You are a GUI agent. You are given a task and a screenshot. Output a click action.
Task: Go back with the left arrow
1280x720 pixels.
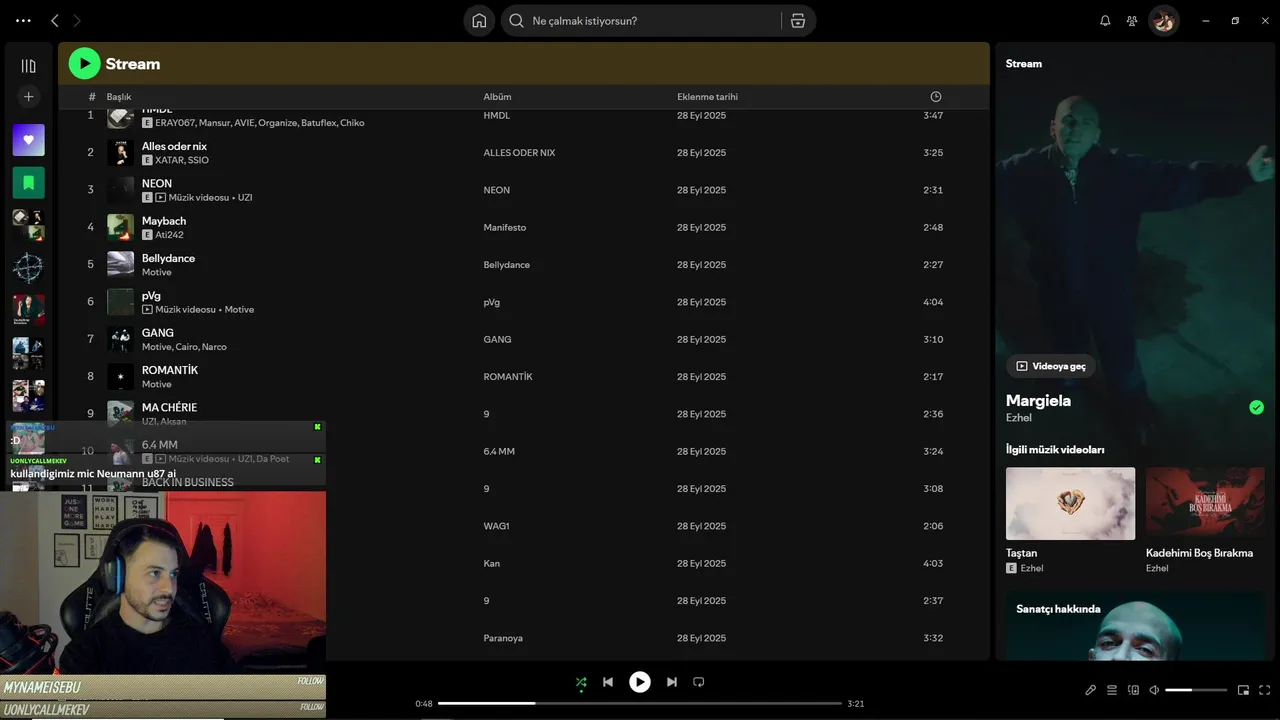[55, 20]
